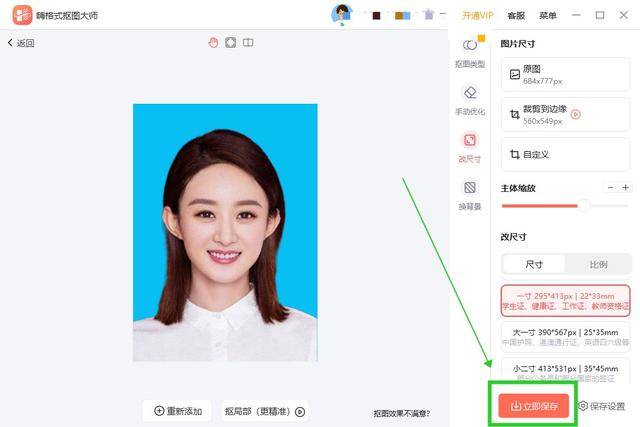This screenshot has width=640, height=427.
Task: Switch to the 抠图类型 panel
Action: 470,53
